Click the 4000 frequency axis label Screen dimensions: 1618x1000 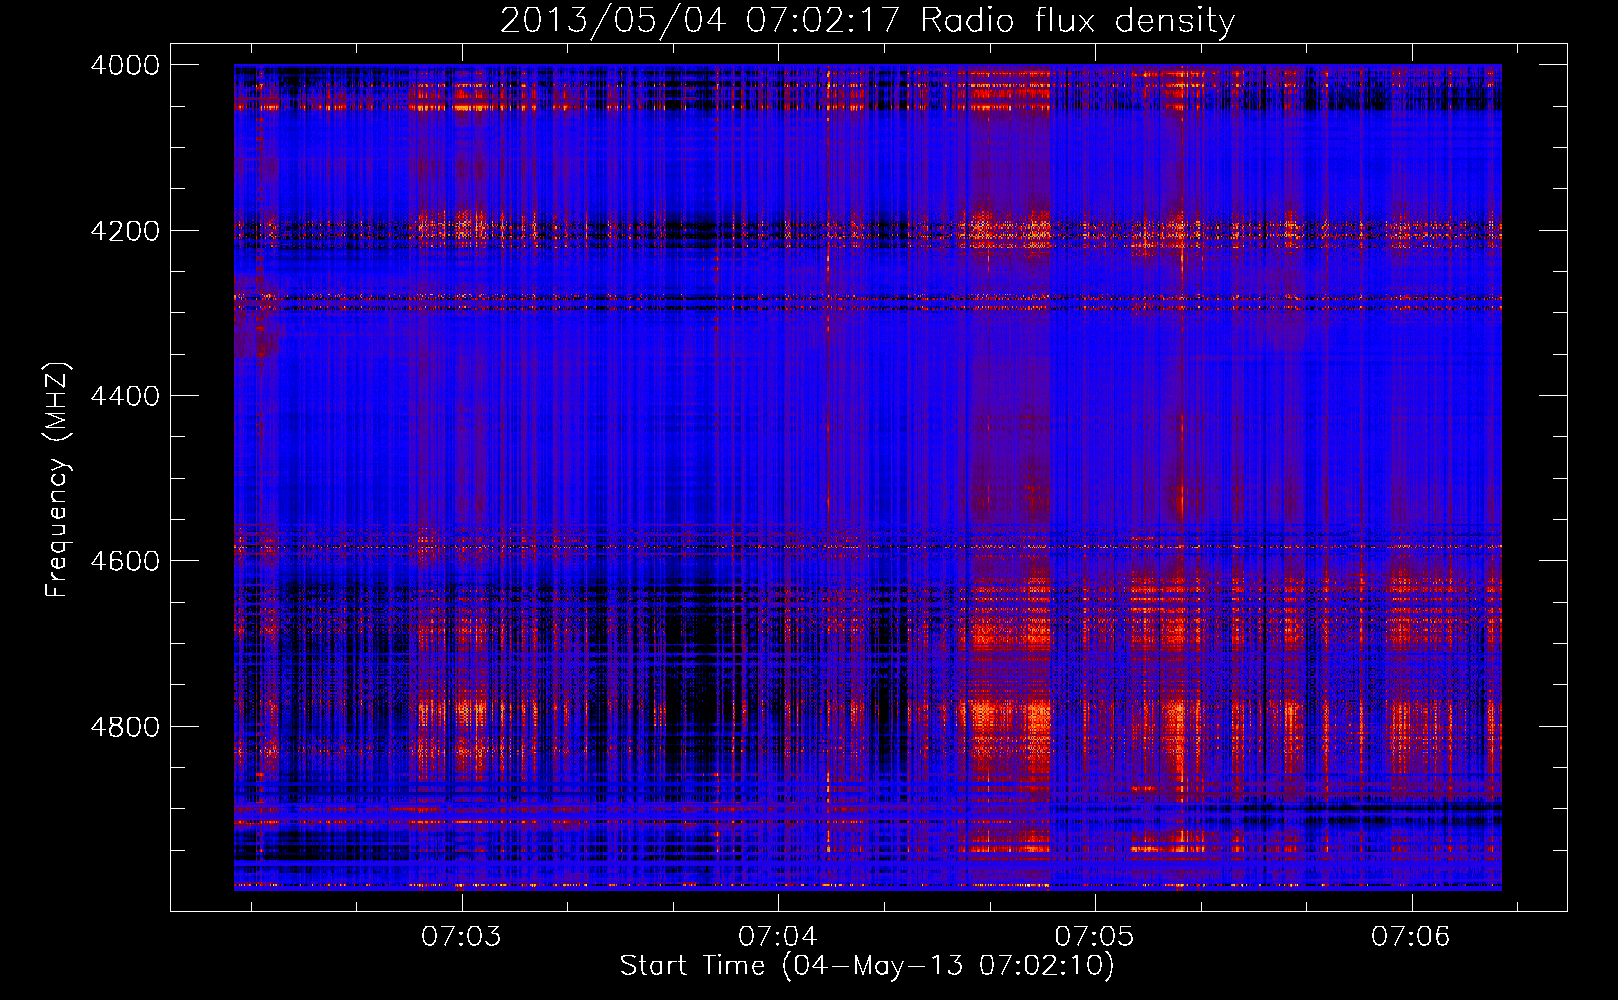pyautogui.click(x=125, y=65)
